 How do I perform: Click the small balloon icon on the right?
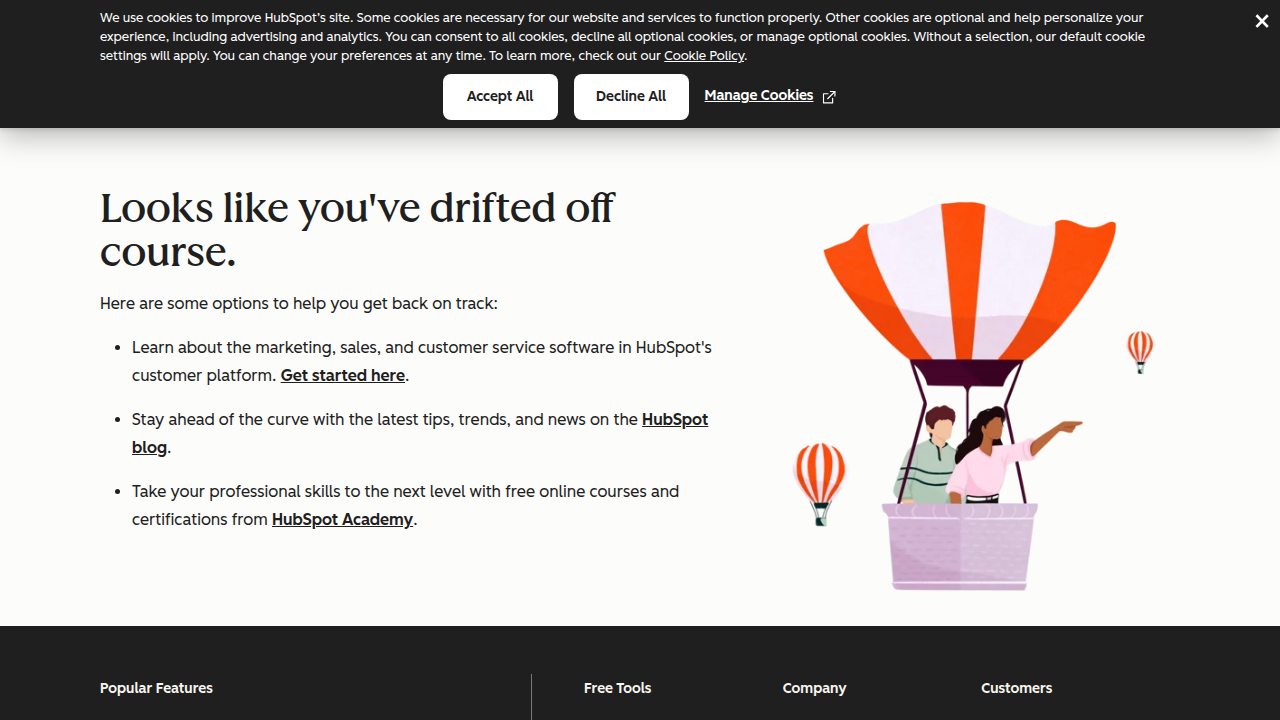(x=1139, y=352)
